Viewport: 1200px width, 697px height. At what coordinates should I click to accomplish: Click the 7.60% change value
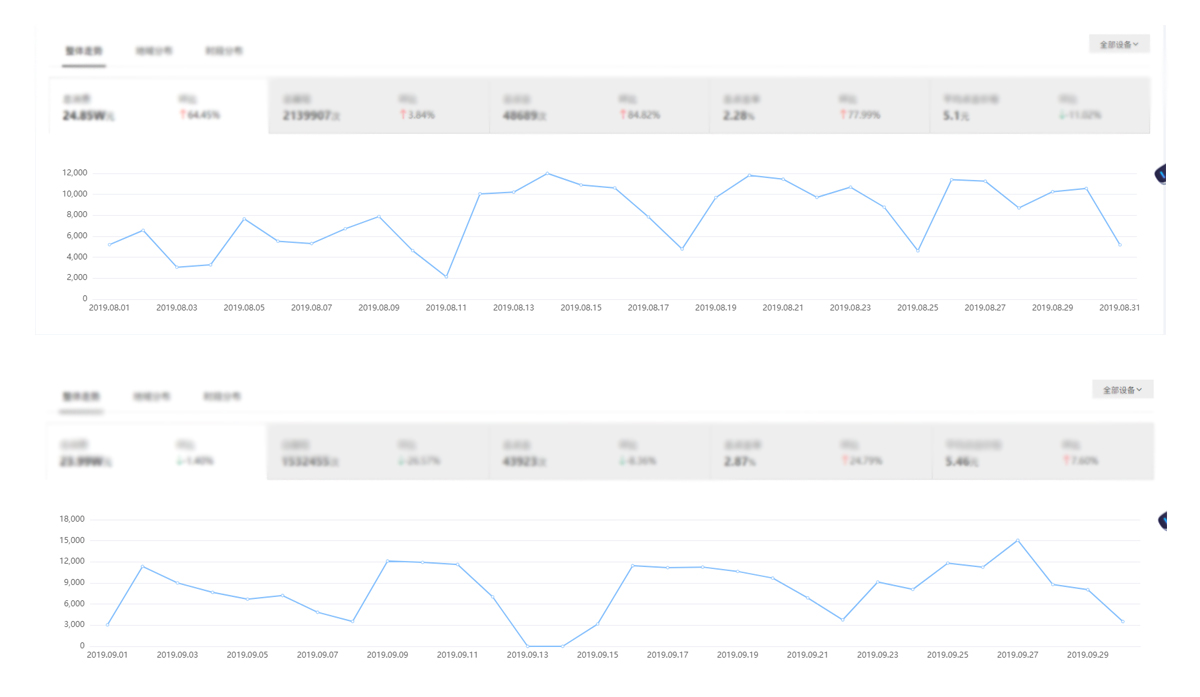tap(1081, 461)
